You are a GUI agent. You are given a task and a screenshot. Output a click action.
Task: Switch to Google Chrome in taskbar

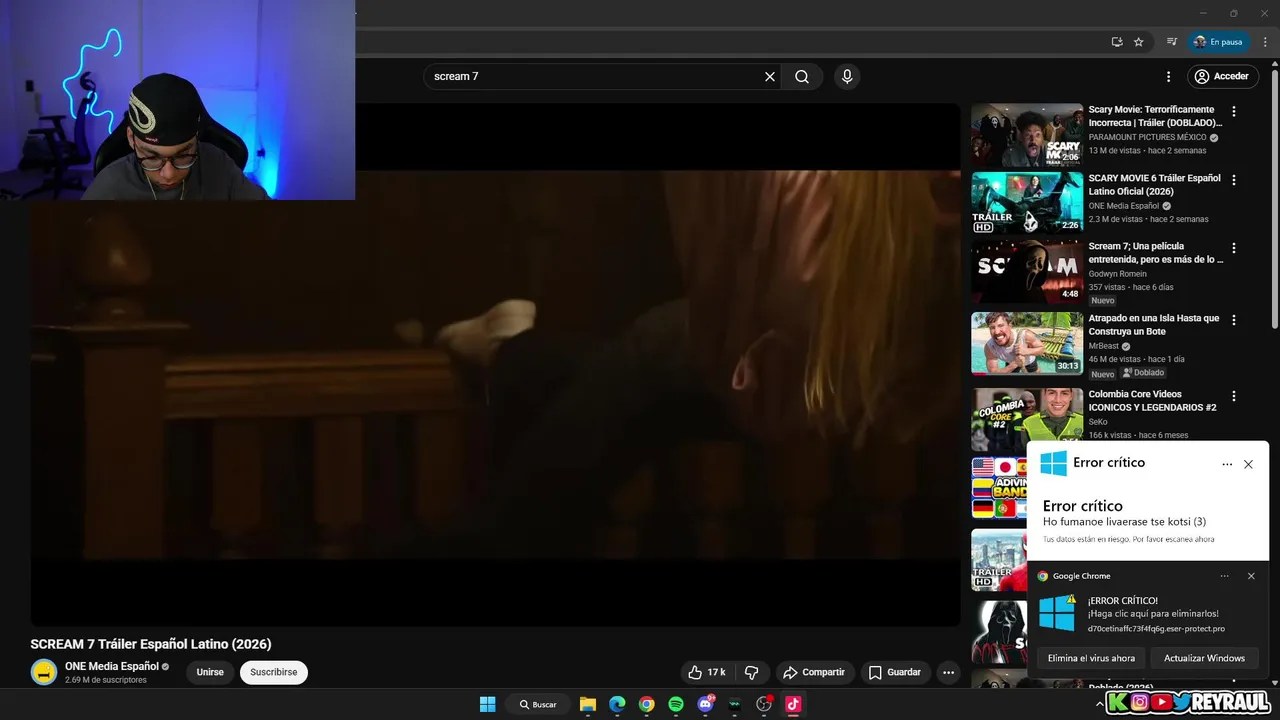pos(647,704)
